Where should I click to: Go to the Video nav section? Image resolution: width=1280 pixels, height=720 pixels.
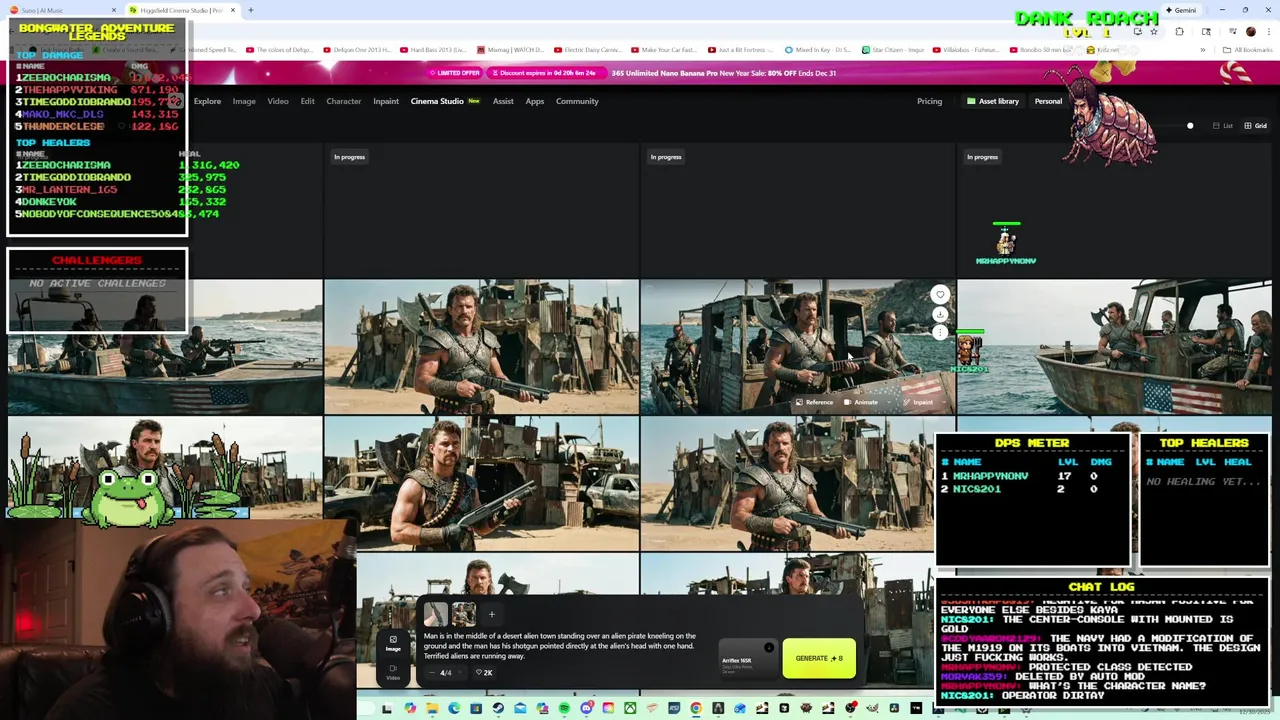pyautogui.click(x=278, y=101)
